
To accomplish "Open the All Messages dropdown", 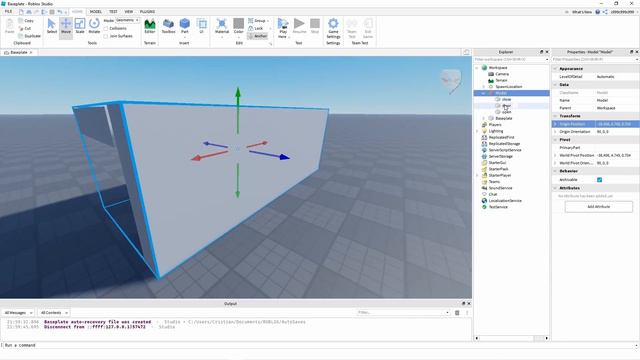I will pyautogui.click(x=18, y=313).
